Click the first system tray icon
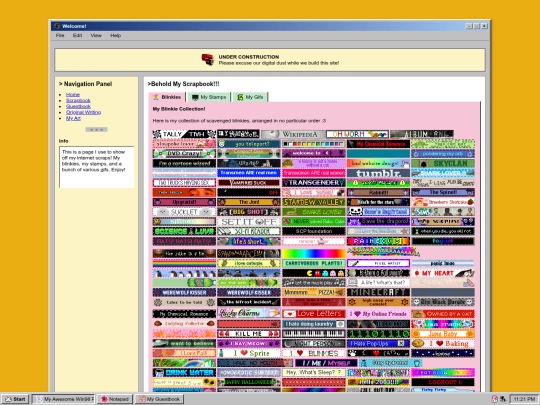Image resolution: width=540 pixels, height=405 pixels. tap(495, 399)
